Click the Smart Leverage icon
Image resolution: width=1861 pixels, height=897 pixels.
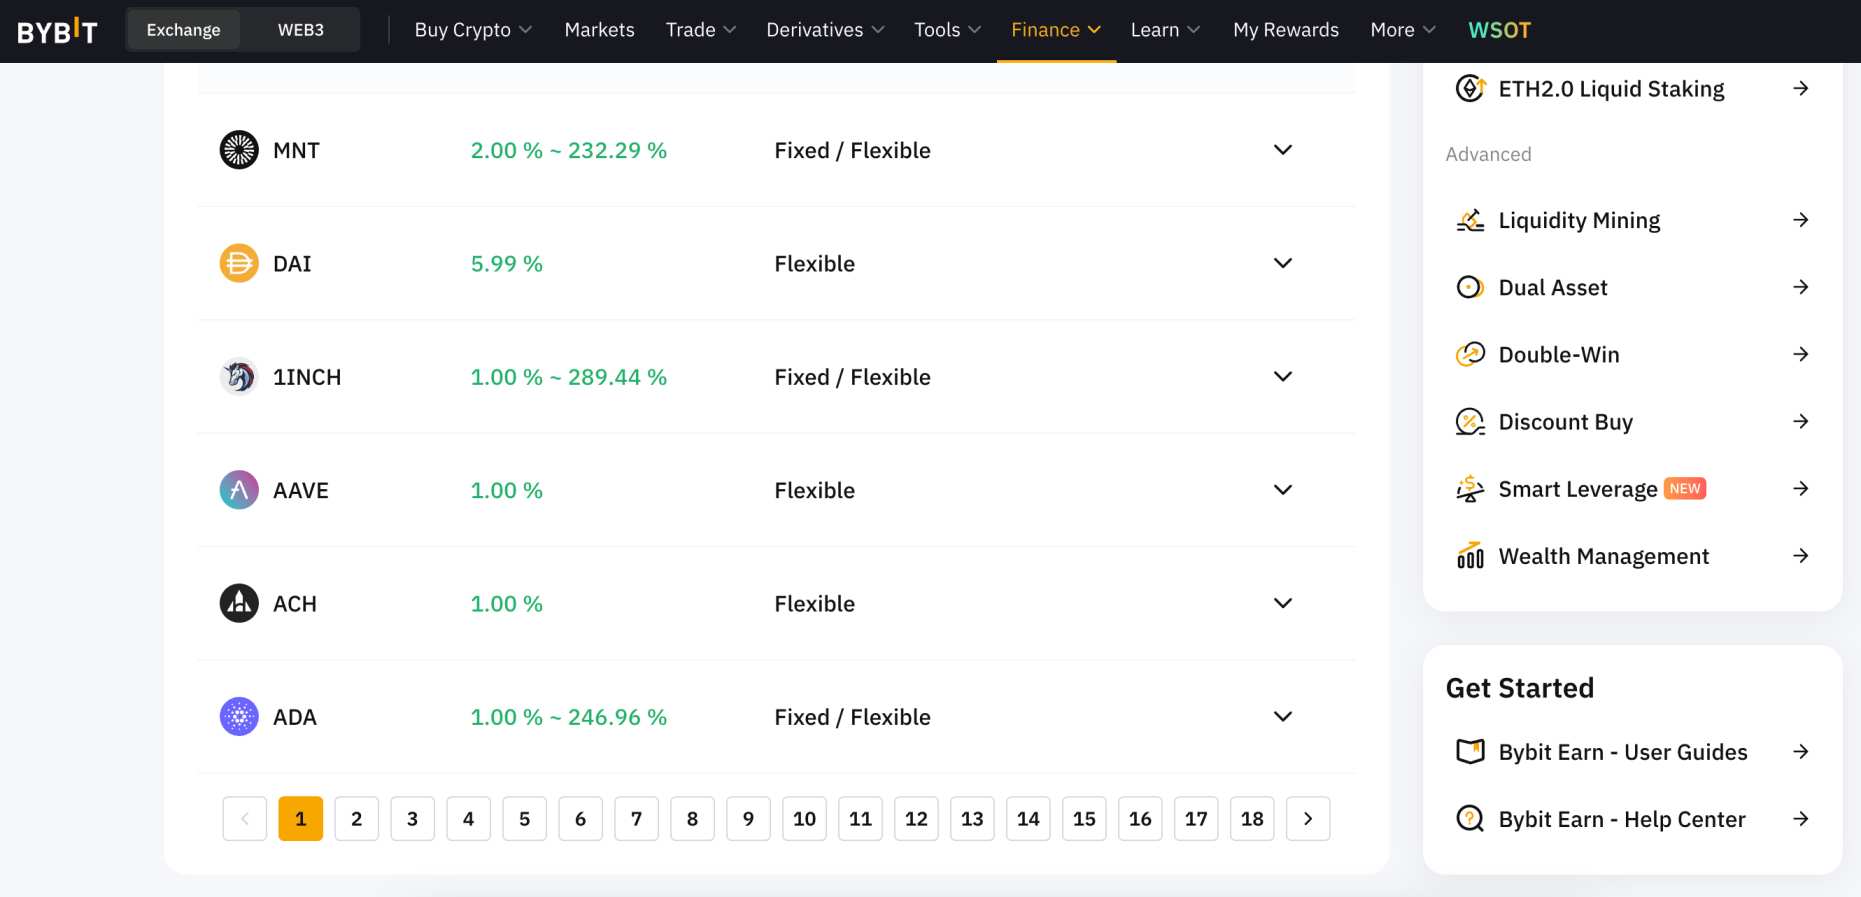pos(1470,488)
